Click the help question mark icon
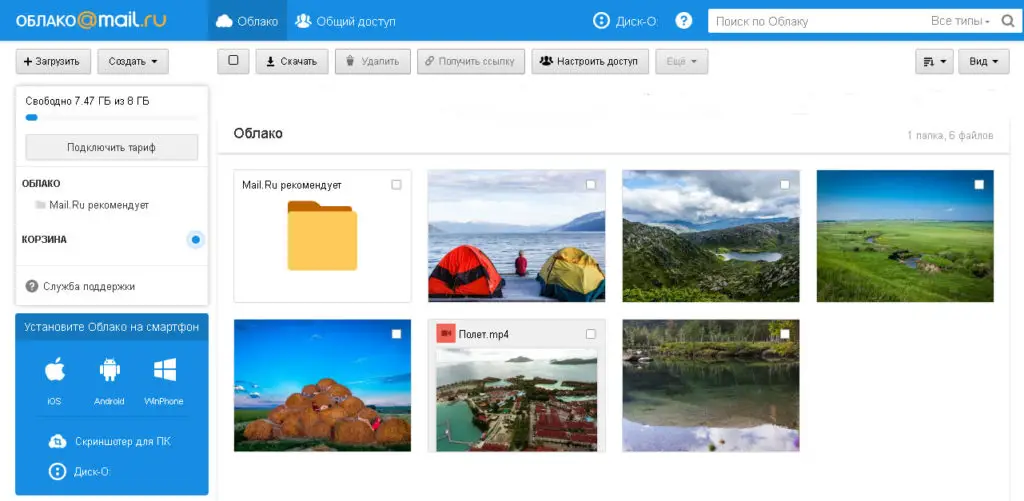 [x=684, y=21]
